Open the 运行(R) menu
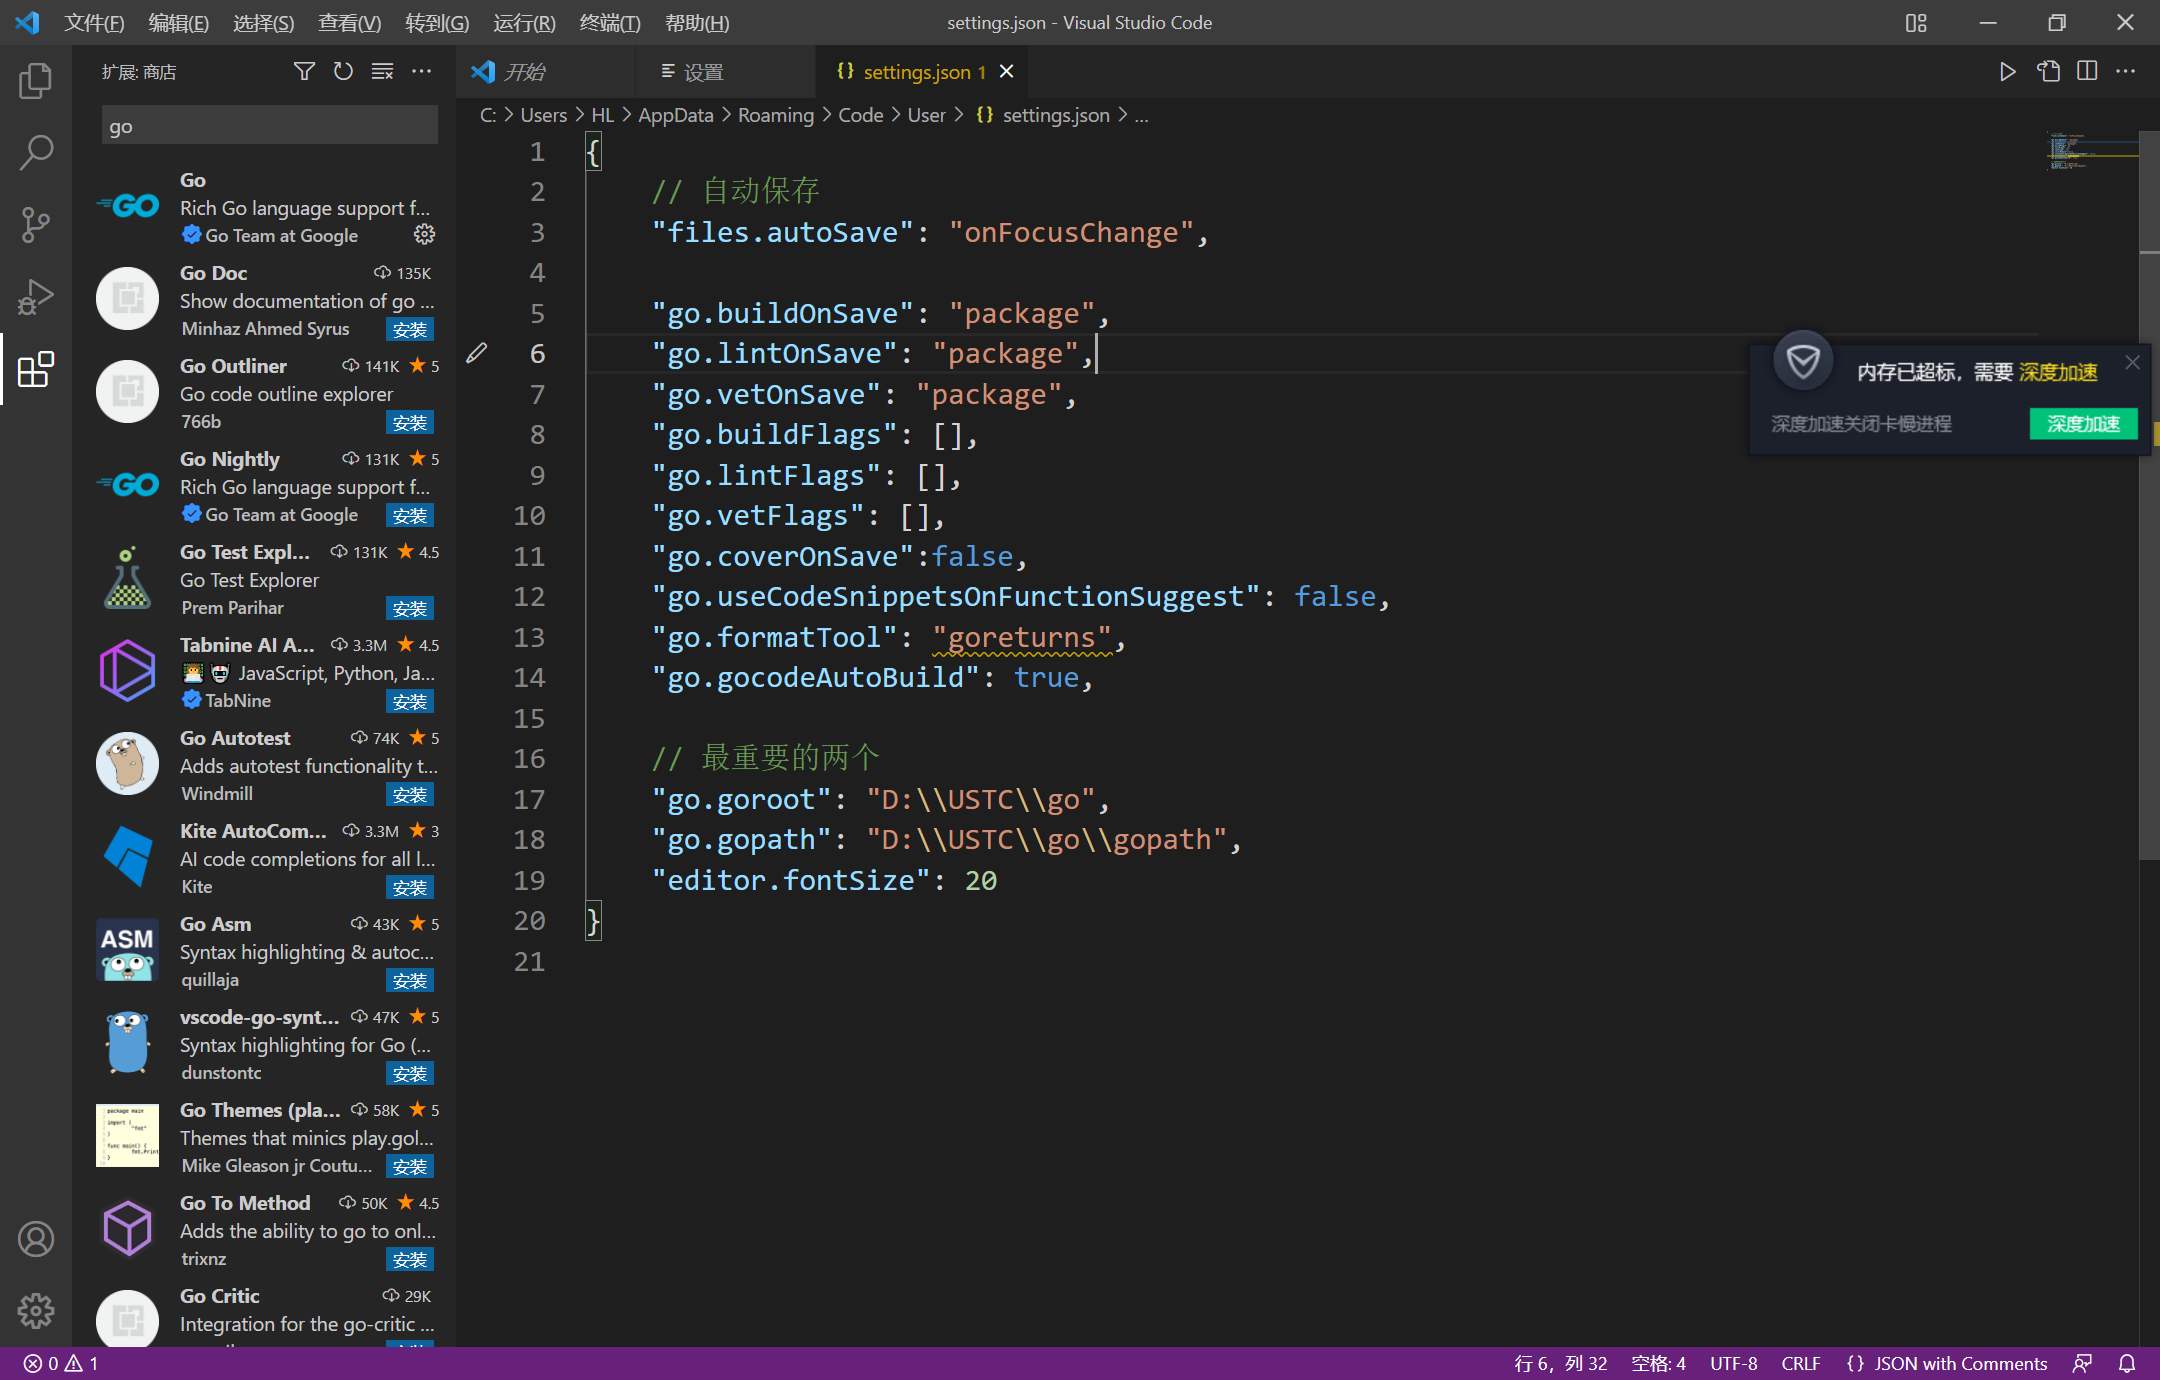 coord(525,23)
